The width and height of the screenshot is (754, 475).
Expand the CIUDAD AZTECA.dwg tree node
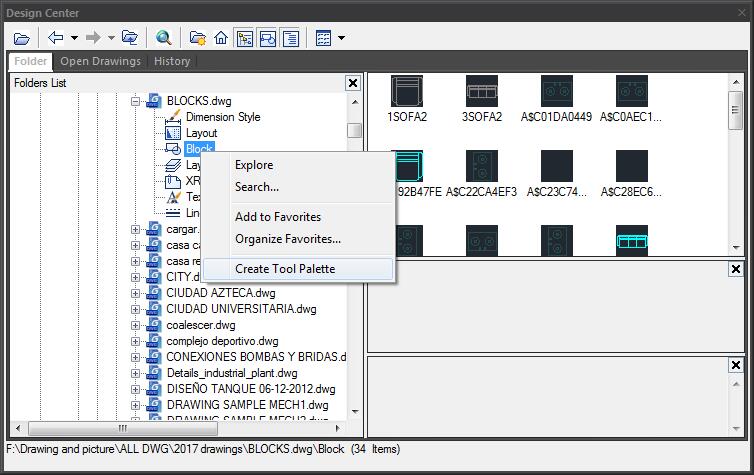tap(136, 293)
